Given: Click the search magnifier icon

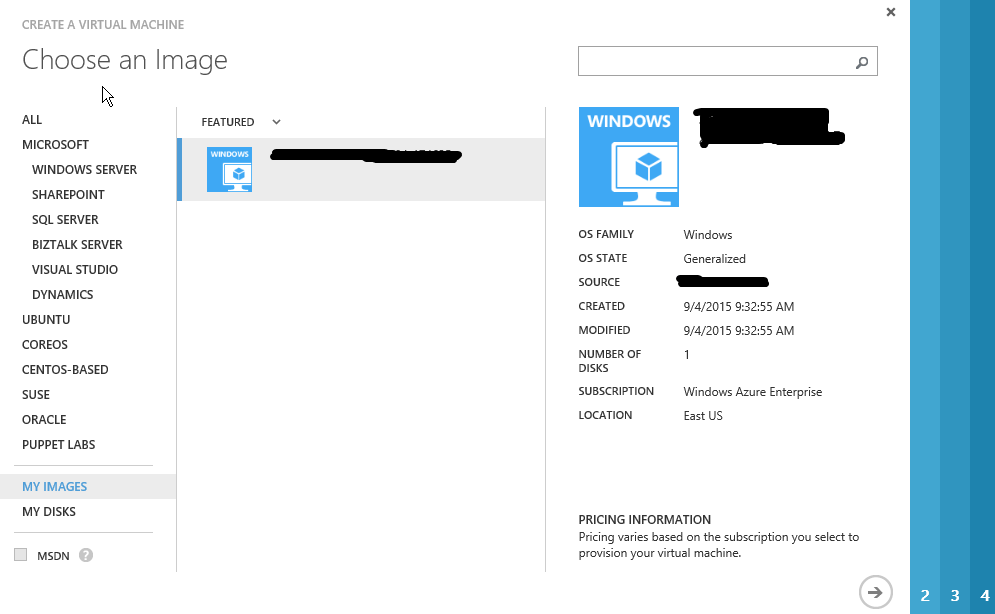Looking at the screenshot, I should coord(862,62).
